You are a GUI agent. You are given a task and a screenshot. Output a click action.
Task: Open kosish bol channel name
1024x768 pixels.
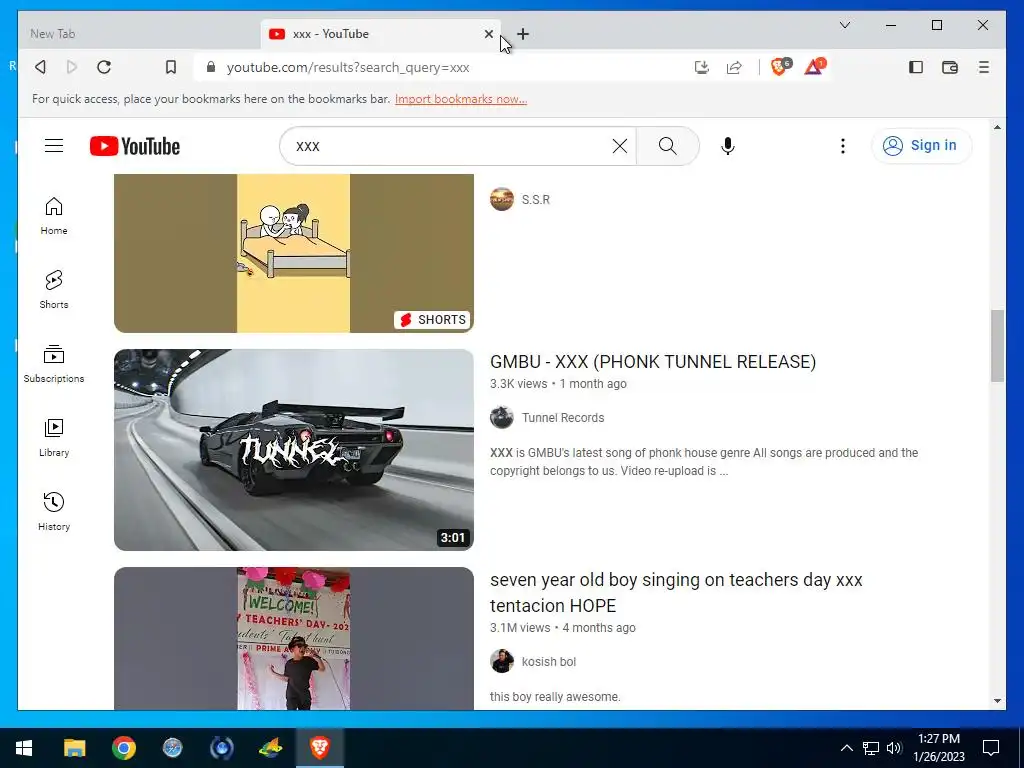(549, 662)
